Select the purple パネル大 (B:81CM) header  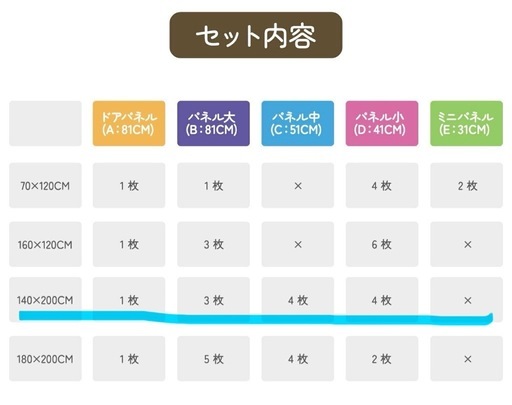pyautogui.click(x=213, y=123)
